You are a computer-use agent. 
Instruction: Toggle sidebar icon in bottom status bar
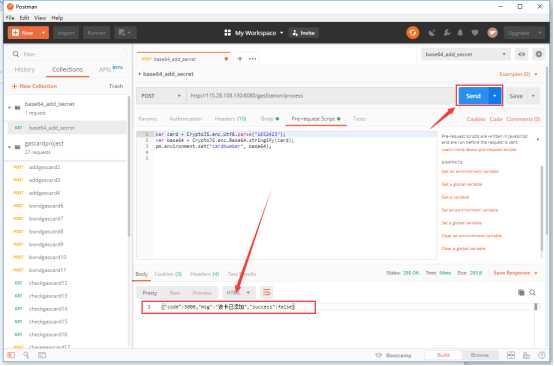click(11, 355)
